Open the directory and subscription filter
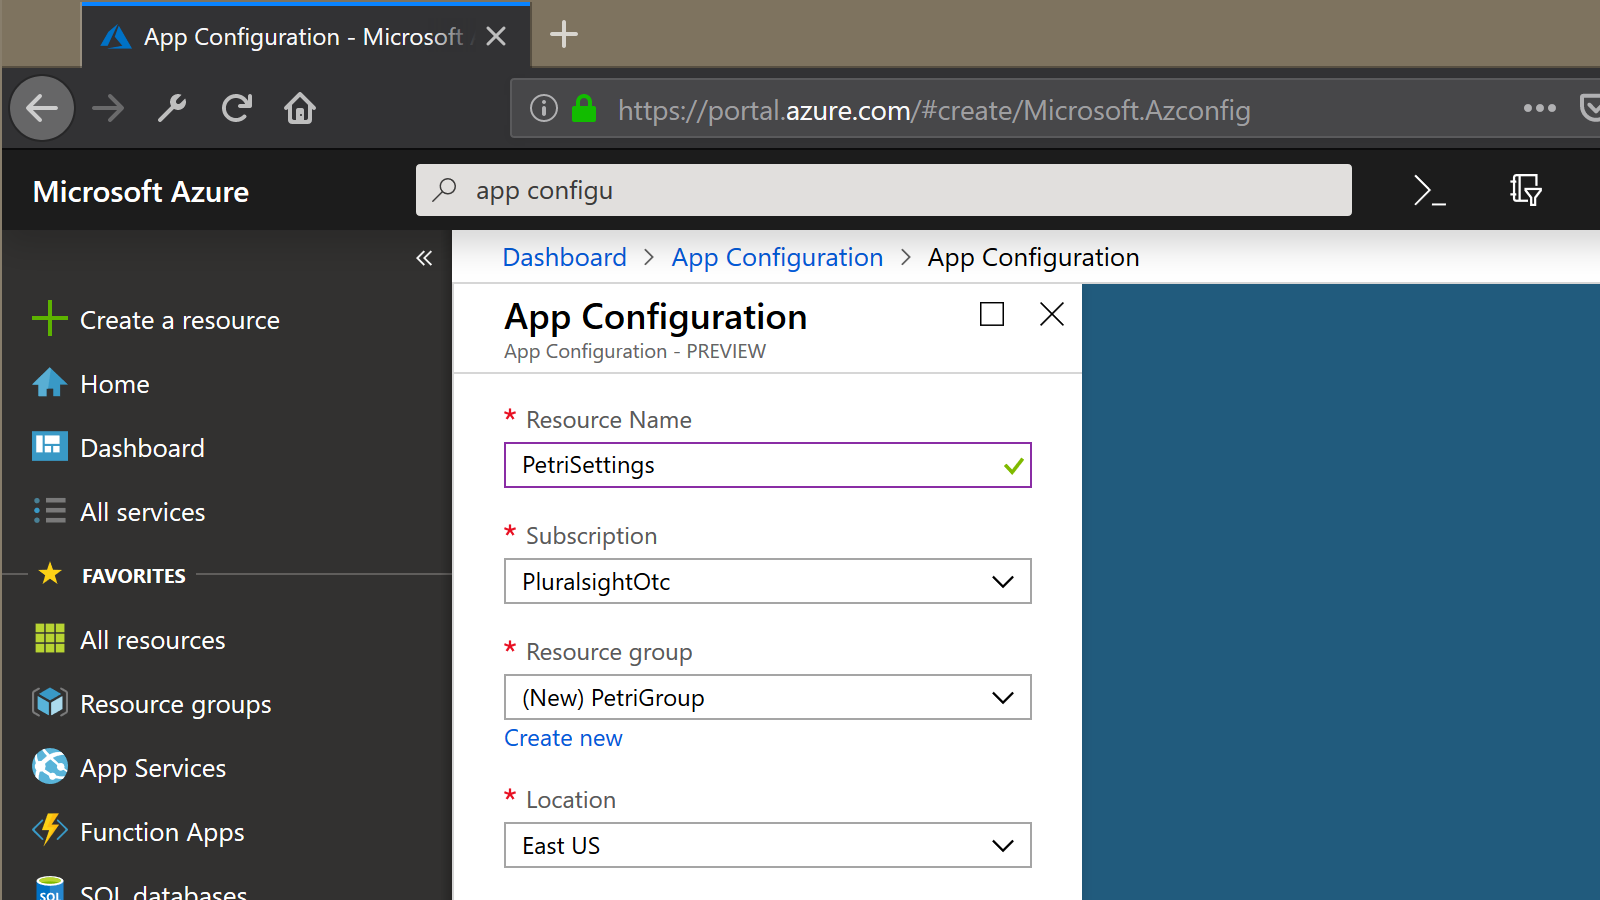 (1526, 190)
